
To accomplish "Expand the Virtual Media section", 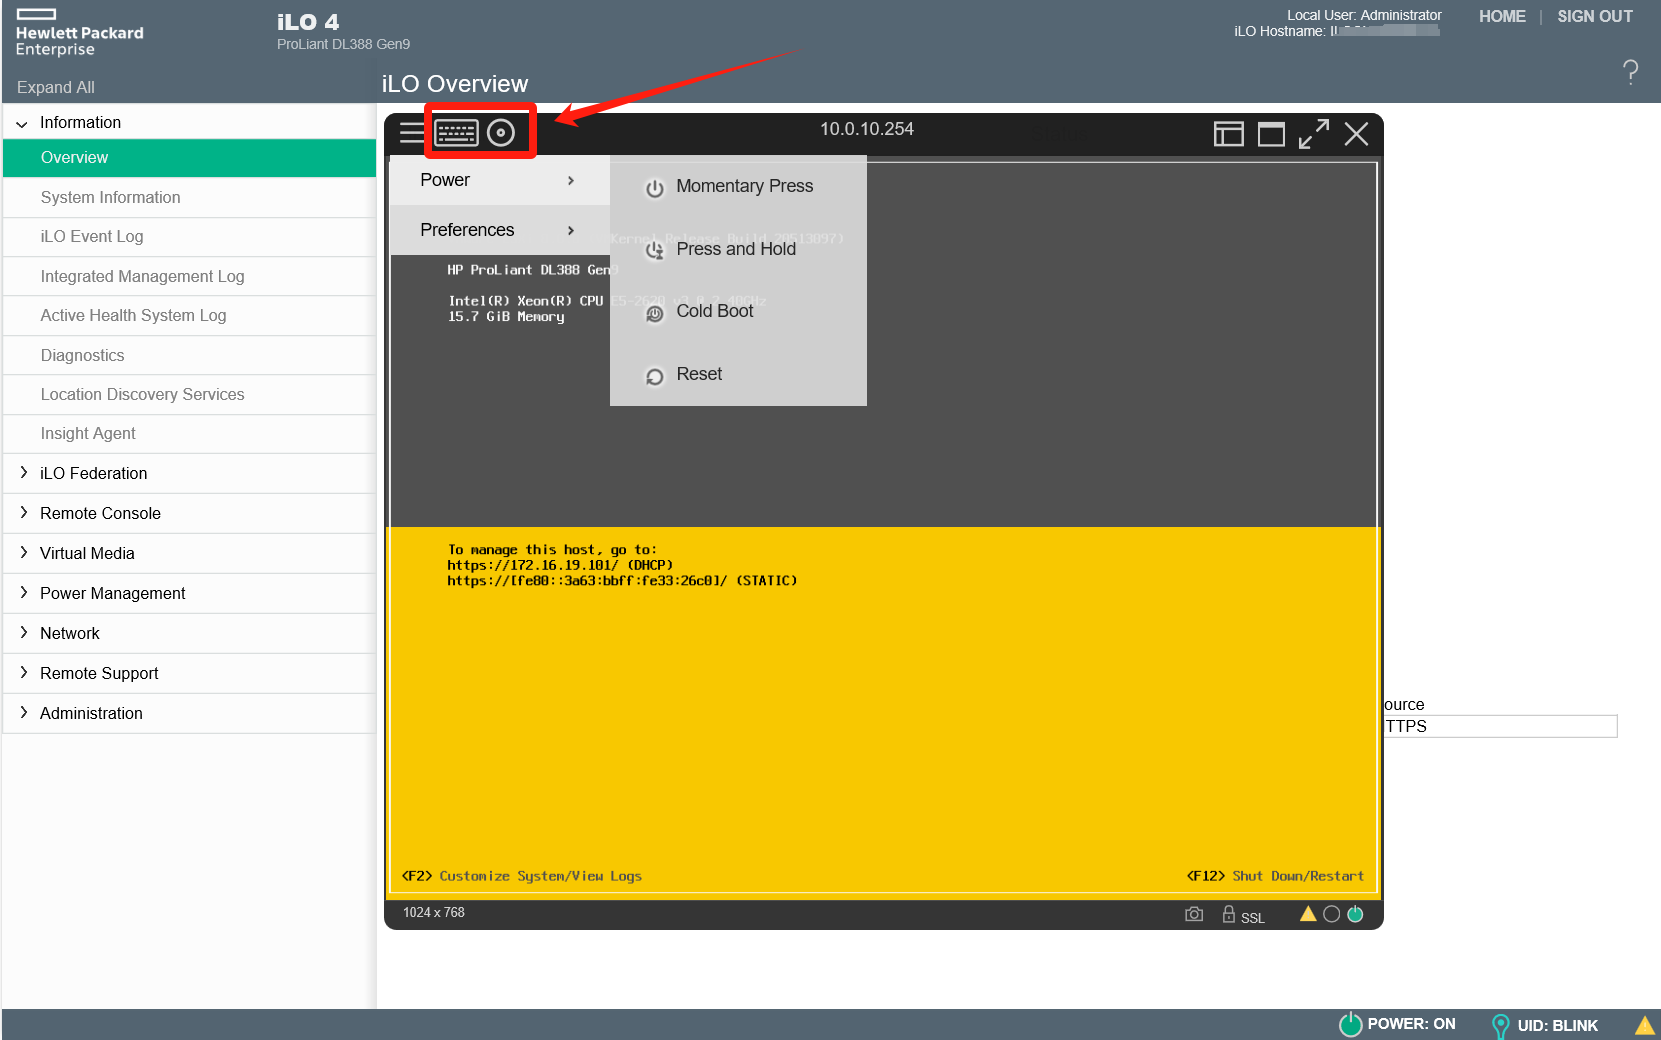I will (87, 553).
